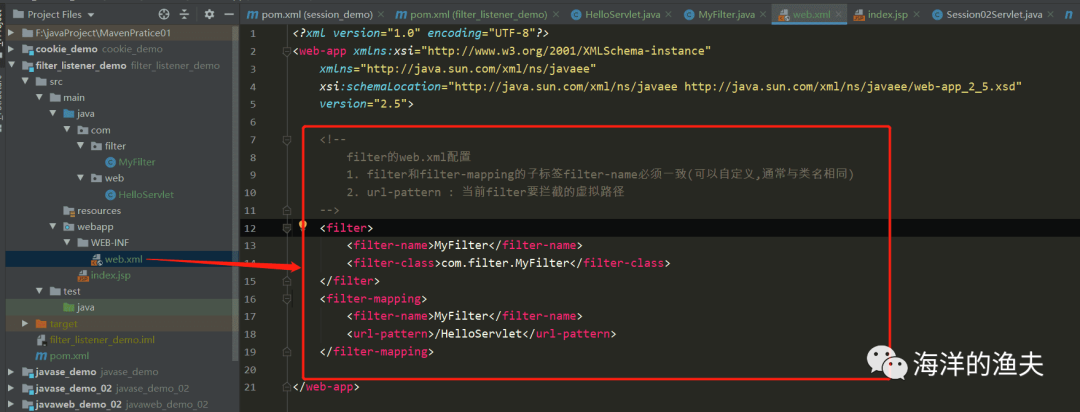The height and width of the screenshot is (412, 1080).
Task: Fold the filter-mapping tag at line 16
Action: (x=287, y=299)
